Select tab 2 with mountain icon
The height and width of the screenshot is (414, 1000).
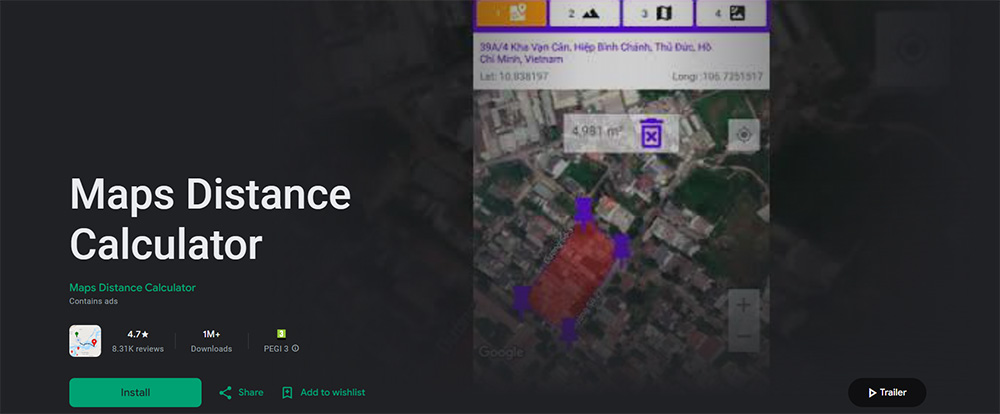point(584,13)
